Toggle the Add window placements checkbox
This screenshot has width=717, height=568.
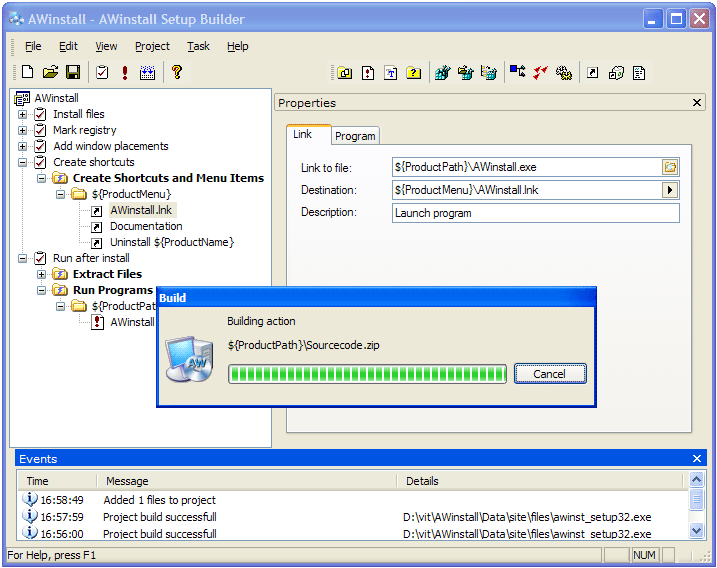pos(40,146)
